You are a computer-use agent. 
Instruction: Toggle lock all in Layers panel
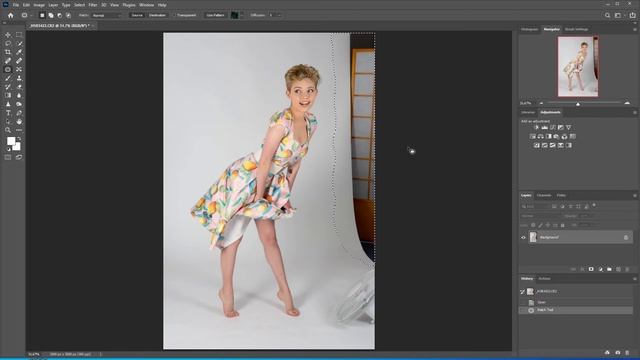click(x=563, y=225)
